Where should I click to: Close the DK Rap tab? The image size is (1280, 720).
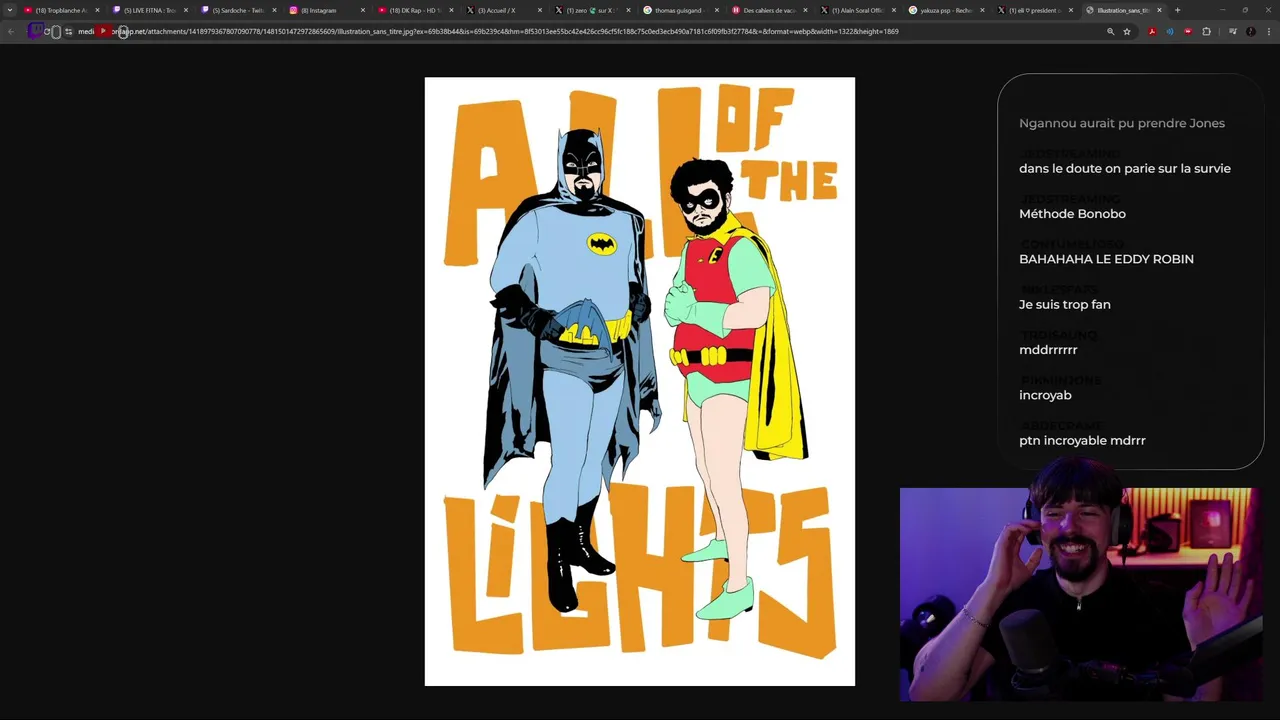(x=451, y=10)
